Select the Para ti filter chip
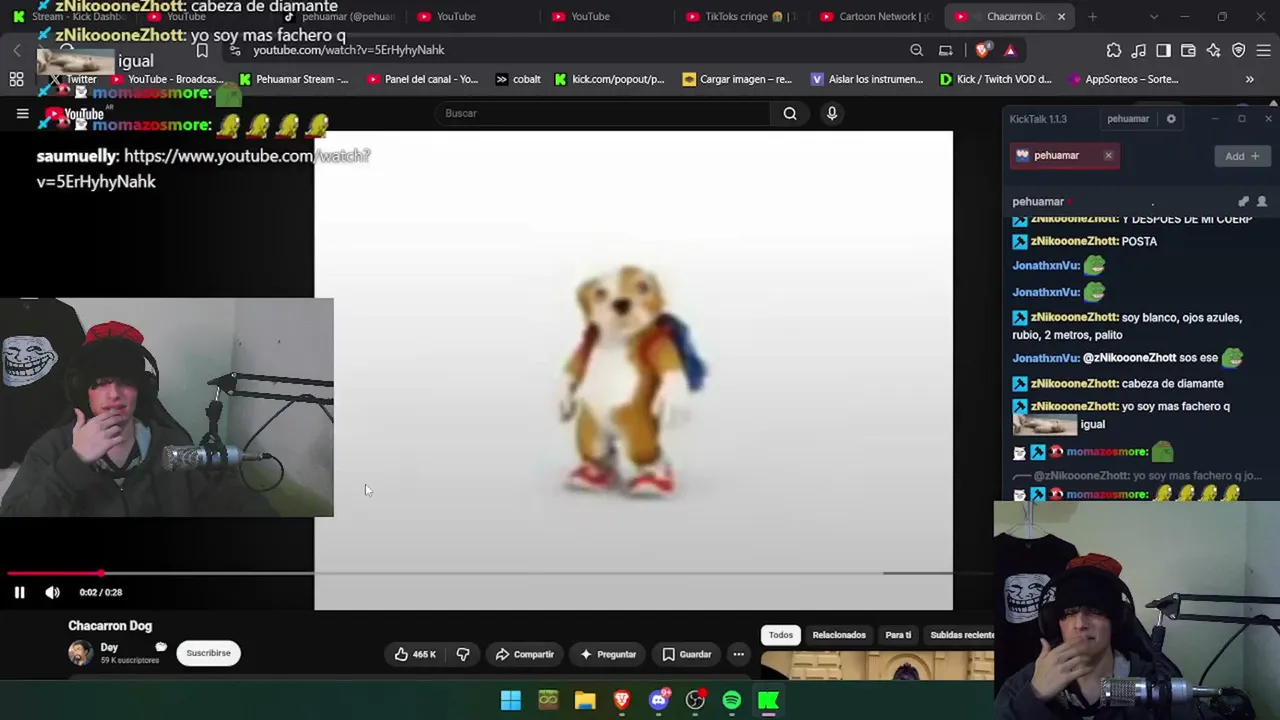 [898, 635]
